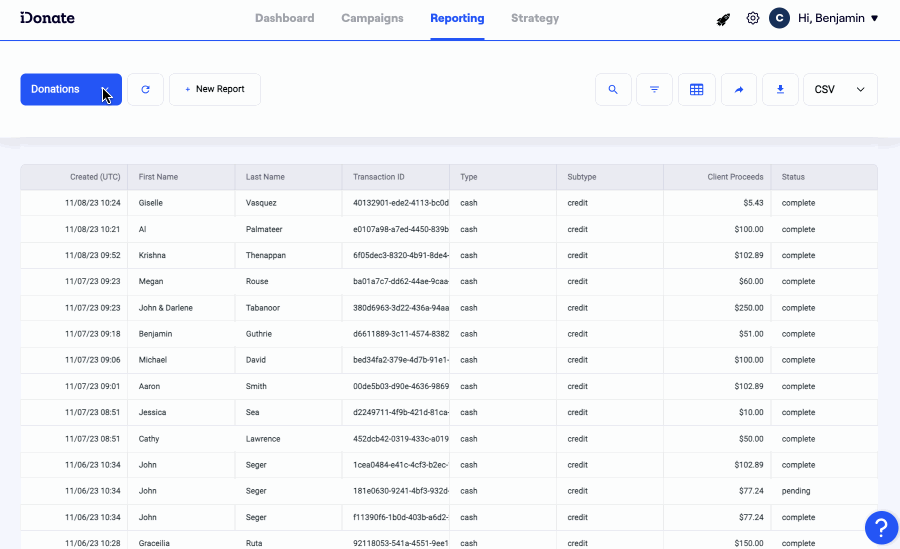900x549 pixels.
Task: Go to the Dashboard tab
Action: [285, 18]
